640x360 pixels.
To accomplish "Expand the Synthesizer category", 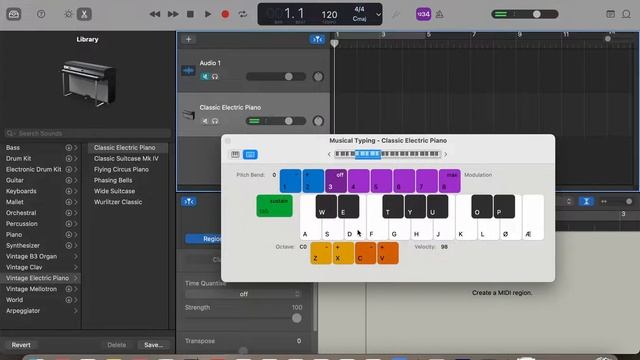I will pyautogui.click(x=76, y=245).
